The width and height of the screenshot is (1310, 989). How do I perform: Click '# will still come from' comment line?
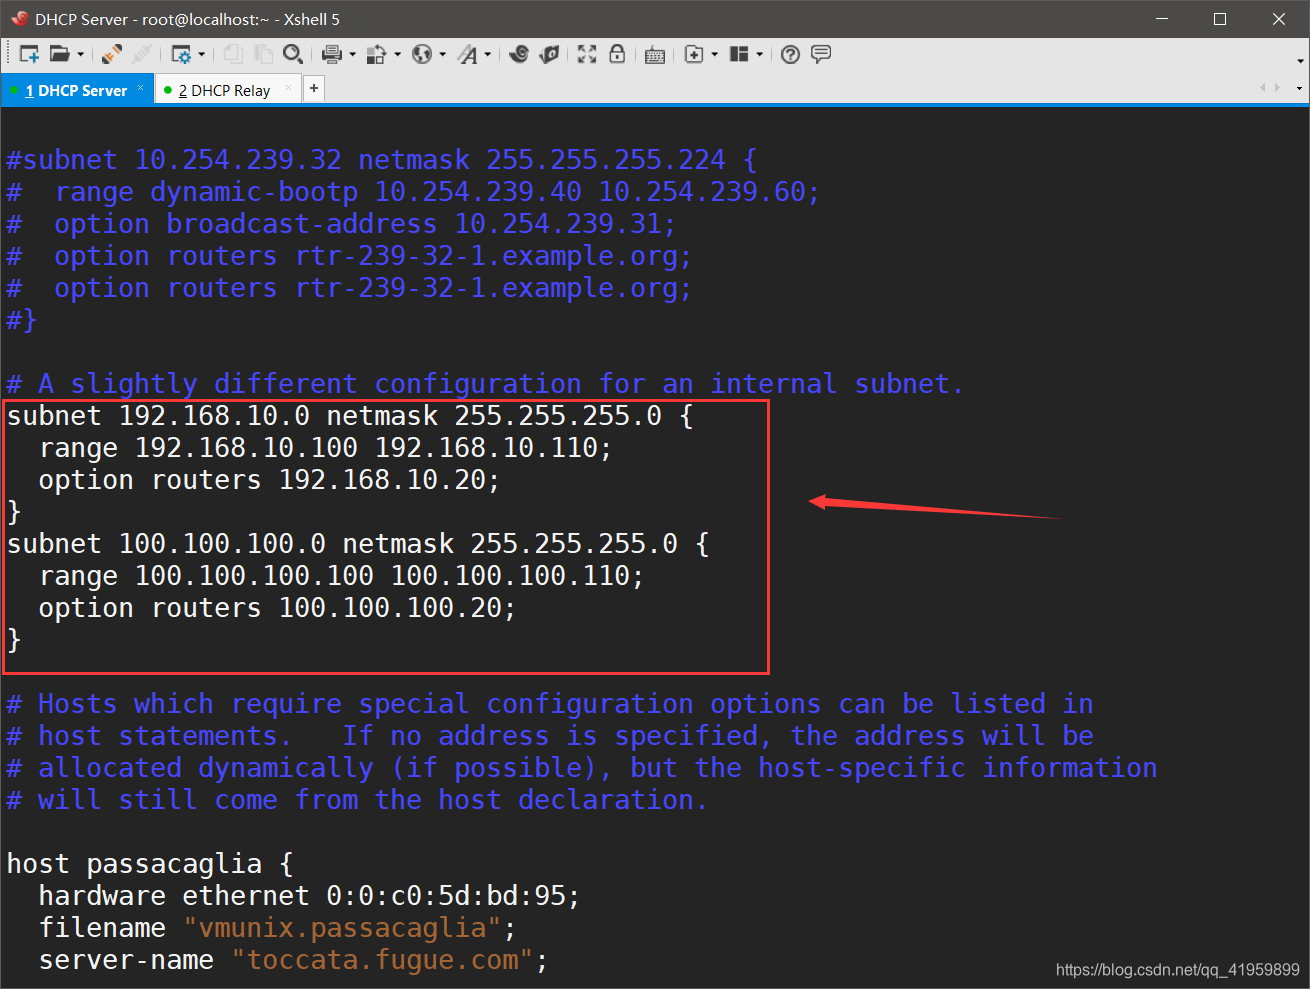357,800
